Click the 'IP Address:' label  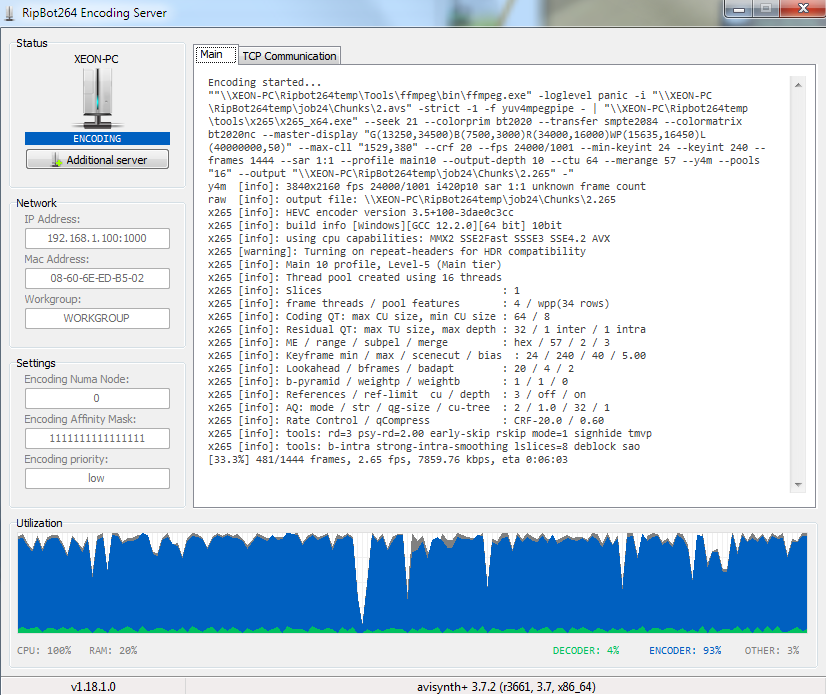click(x=52, y=219)
